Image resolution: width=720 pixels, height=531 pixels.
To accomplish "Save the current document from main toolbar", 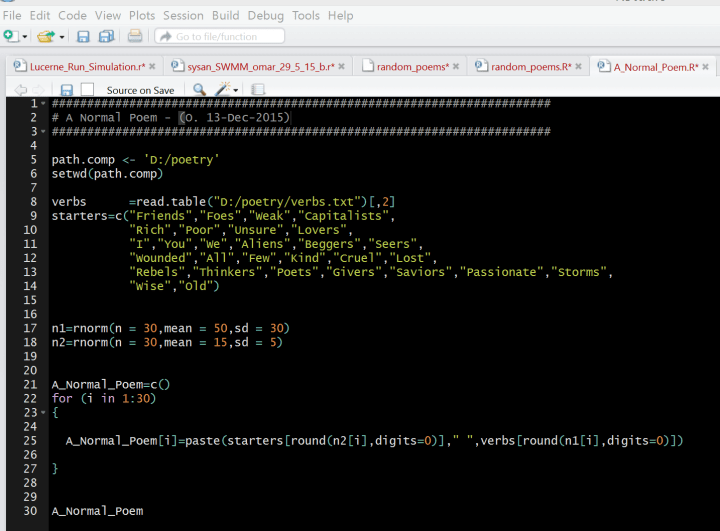I will pos(82,36).
